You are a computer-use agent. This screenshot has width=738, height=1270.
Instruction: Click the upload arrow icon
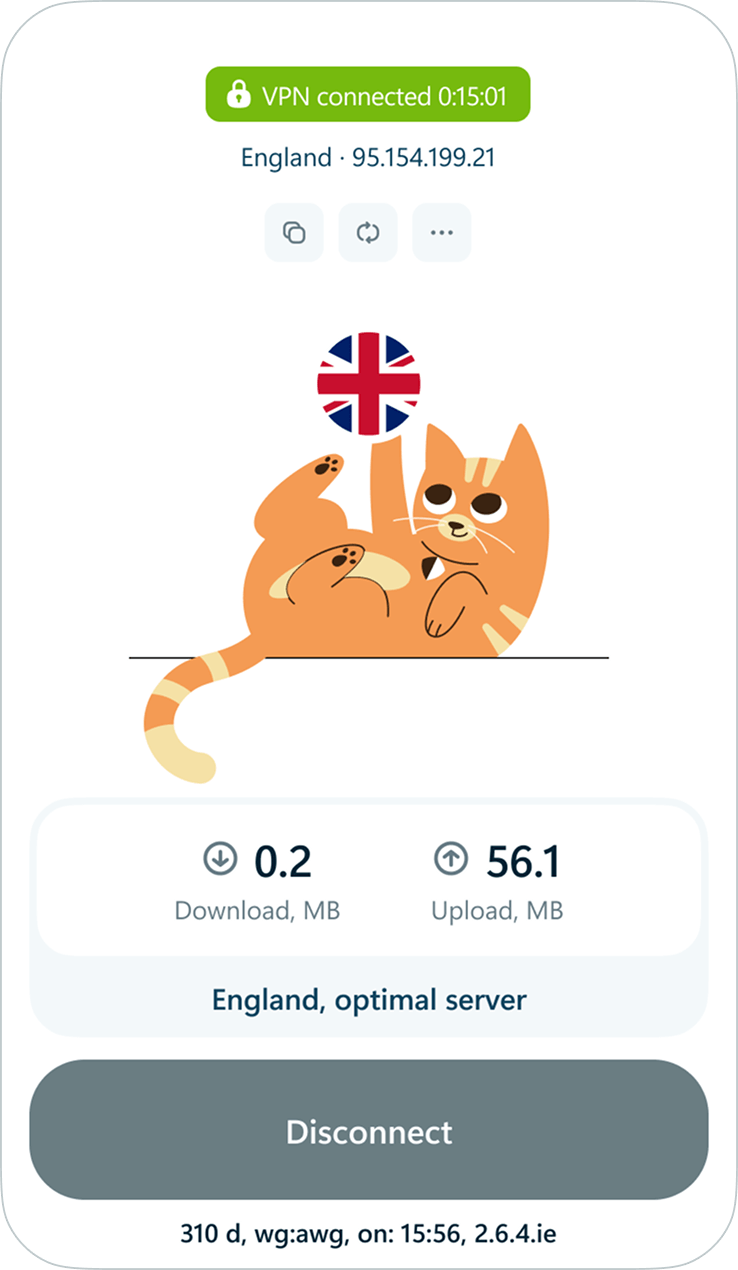point(452,858)
